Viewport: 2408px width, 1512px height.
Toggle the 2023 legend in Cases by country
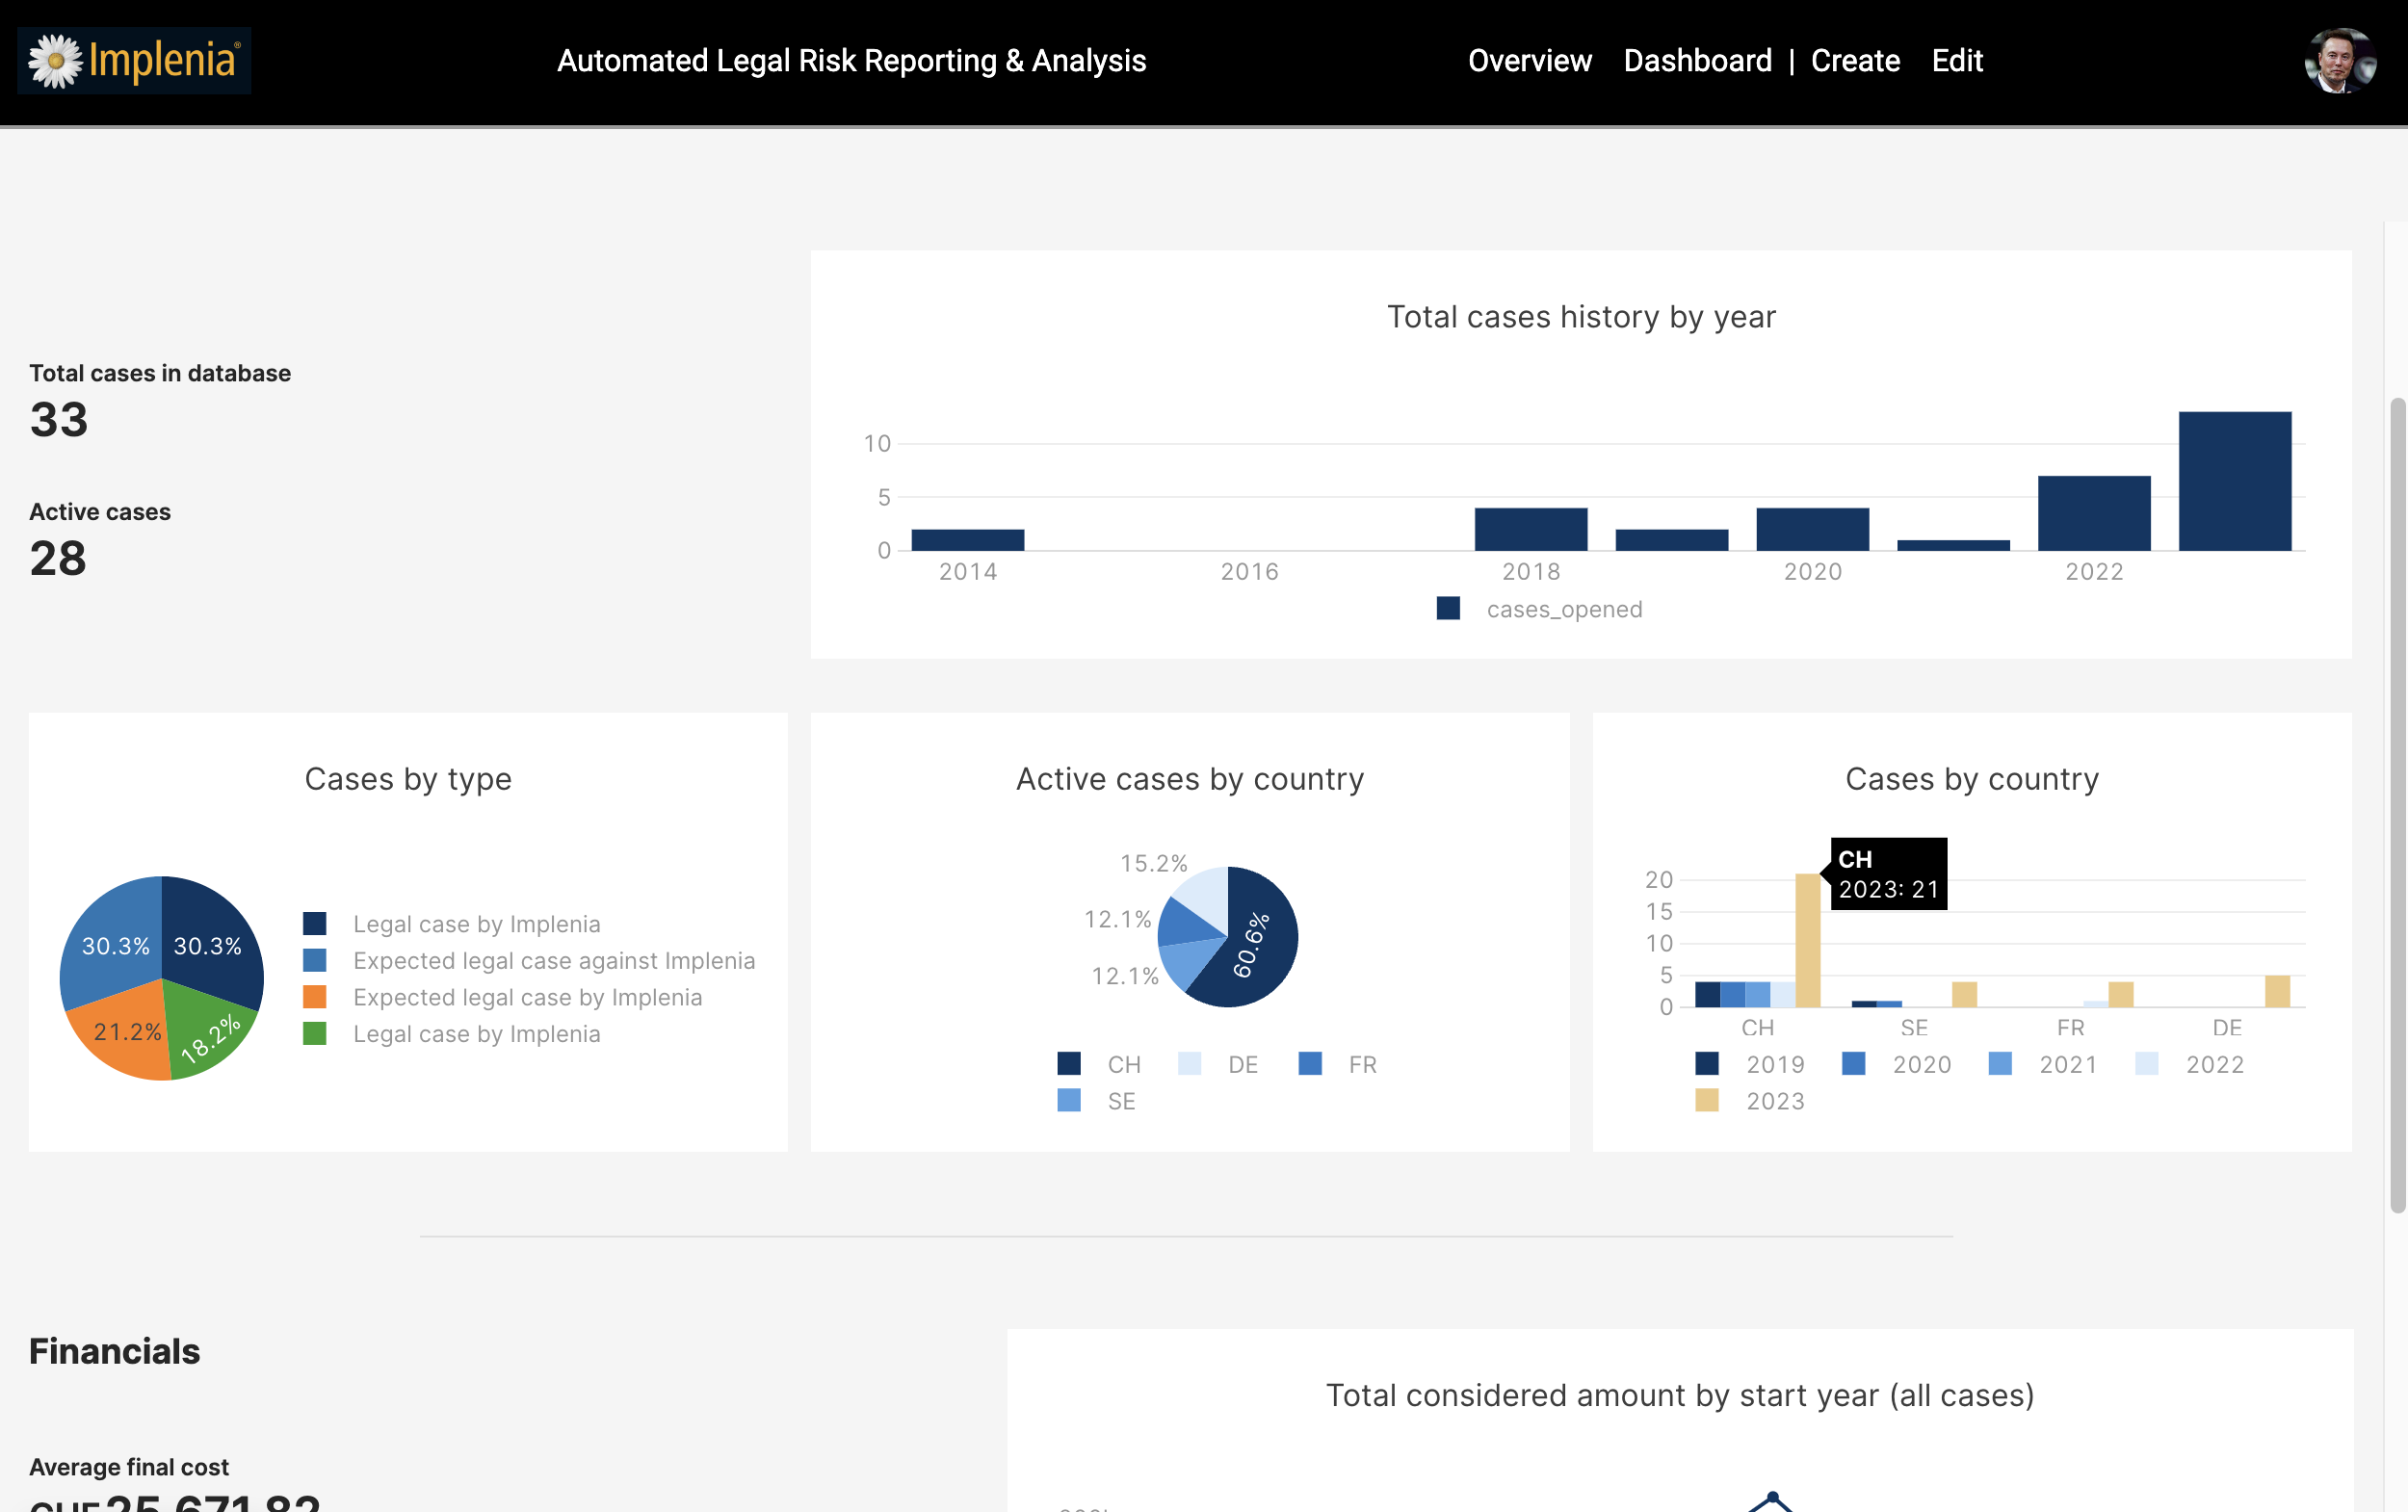[x=1774, y=1101]
